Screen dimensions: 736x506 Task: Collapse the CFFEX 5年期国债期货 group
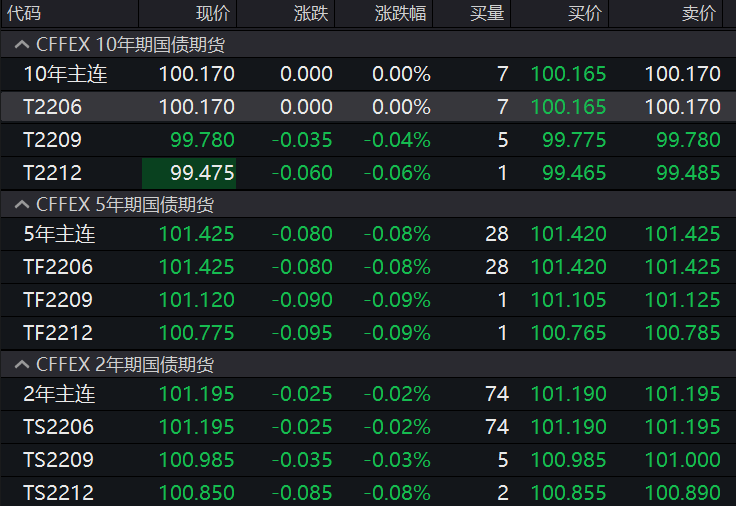(20, 205)
